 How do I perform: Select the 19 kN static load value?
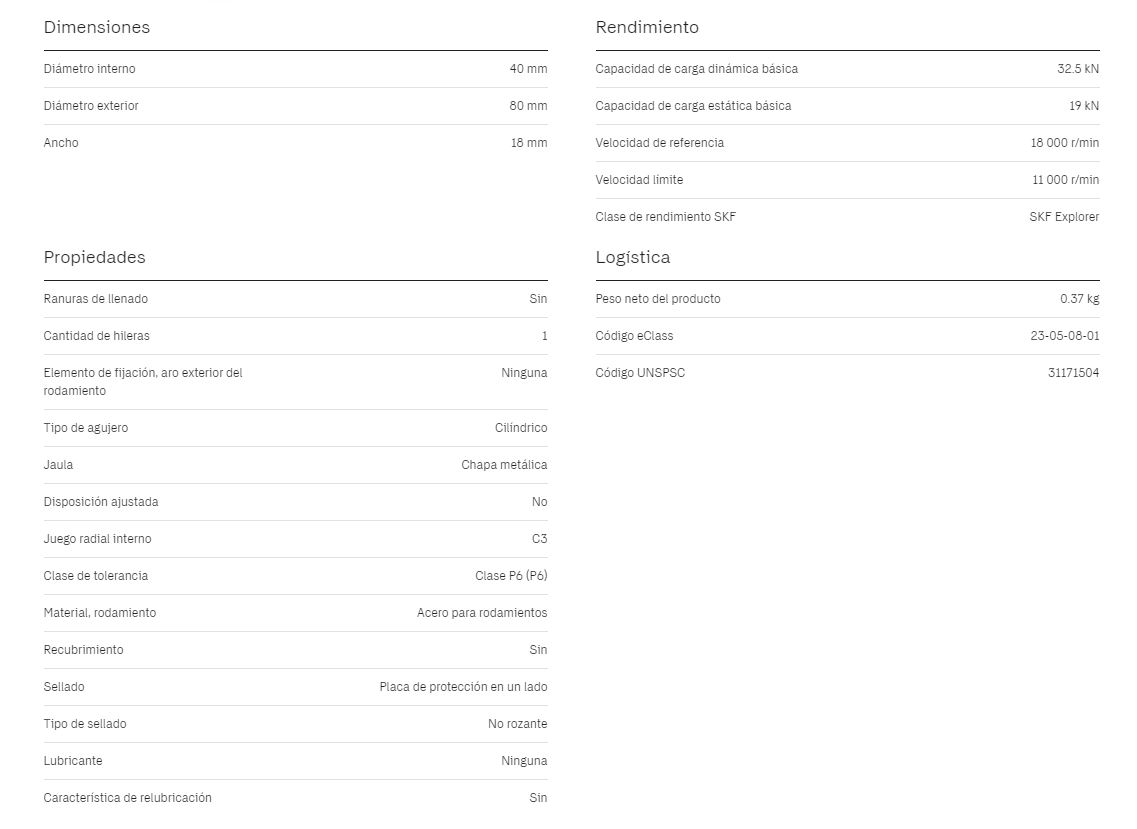point(1083,106)
